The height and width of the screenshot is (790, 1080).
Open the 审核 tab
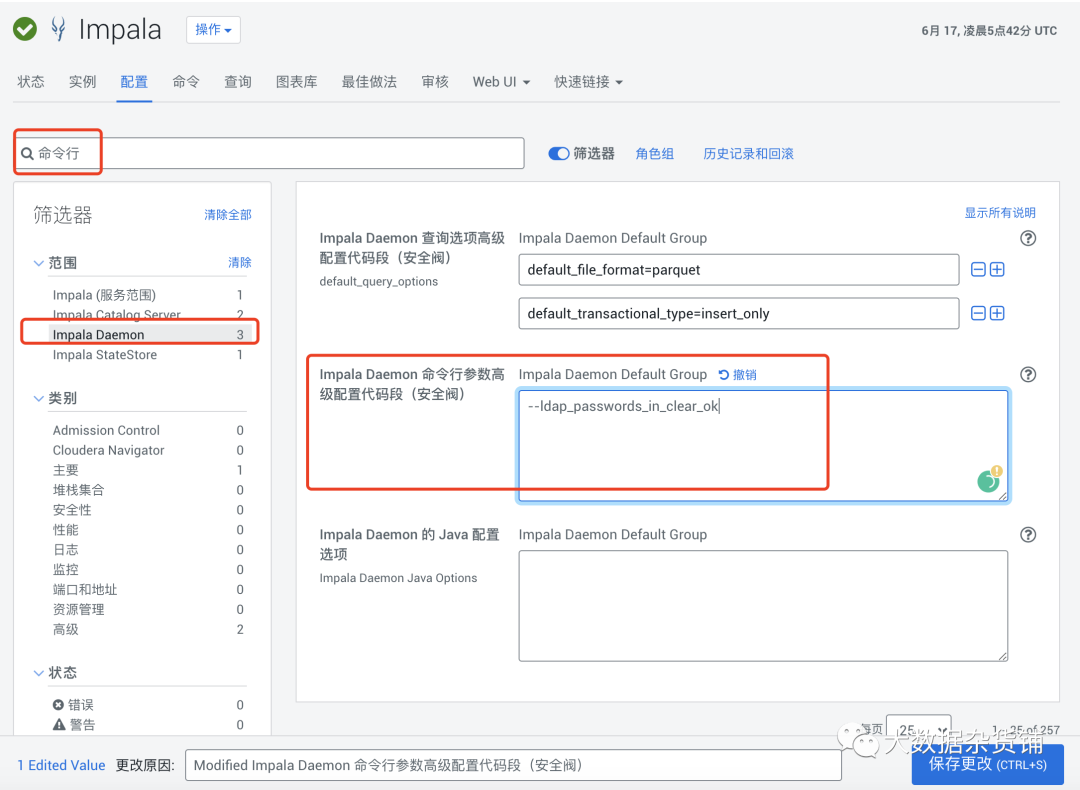tap(435, 82)
